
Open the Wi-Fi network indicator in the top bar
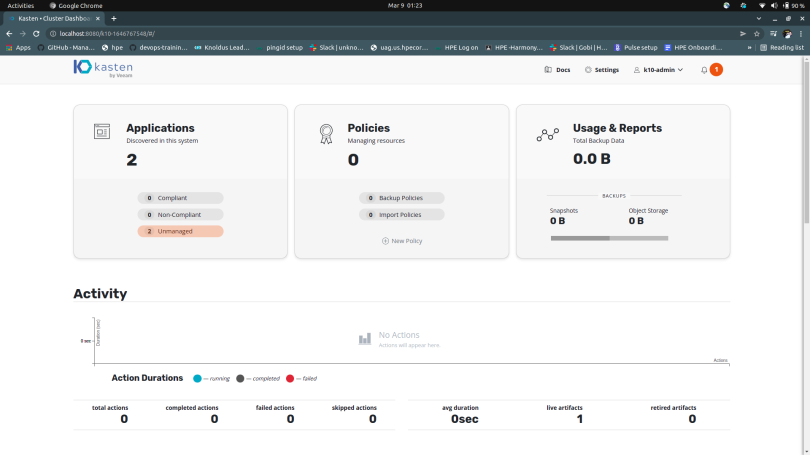[x=761, y=6]
